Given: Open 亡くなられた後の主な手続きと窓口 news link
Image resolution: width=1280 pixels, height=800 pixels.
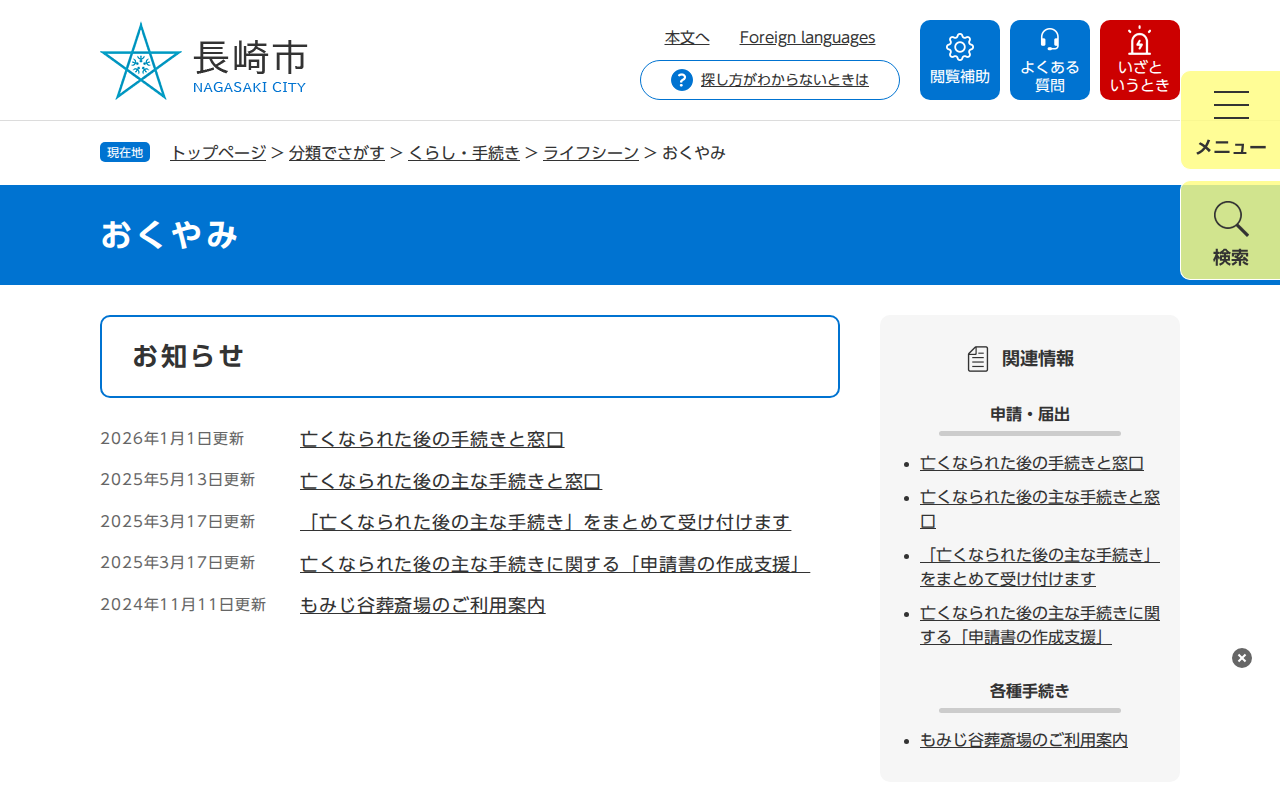Looking at the screenshot, I should [451, 481].
